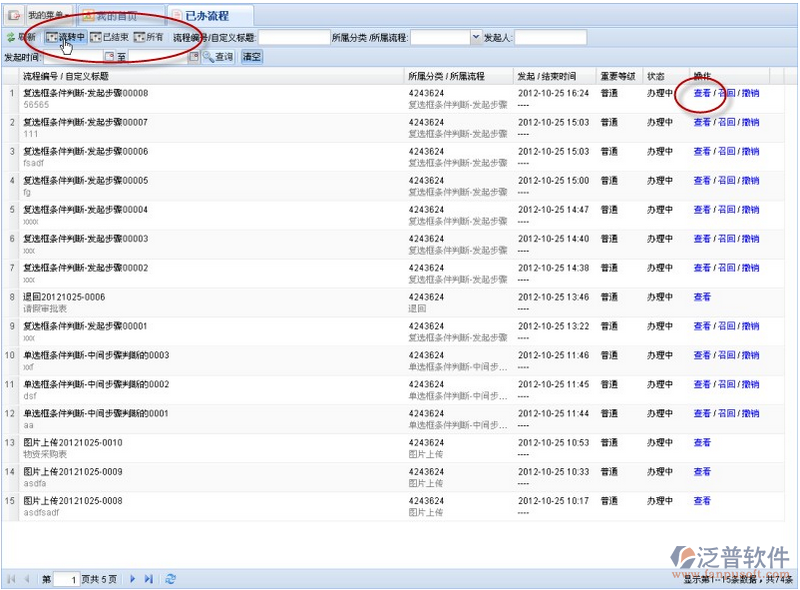Click the page number input box
This screenshot has width=800, height=590.
click(x=66, y=579)
